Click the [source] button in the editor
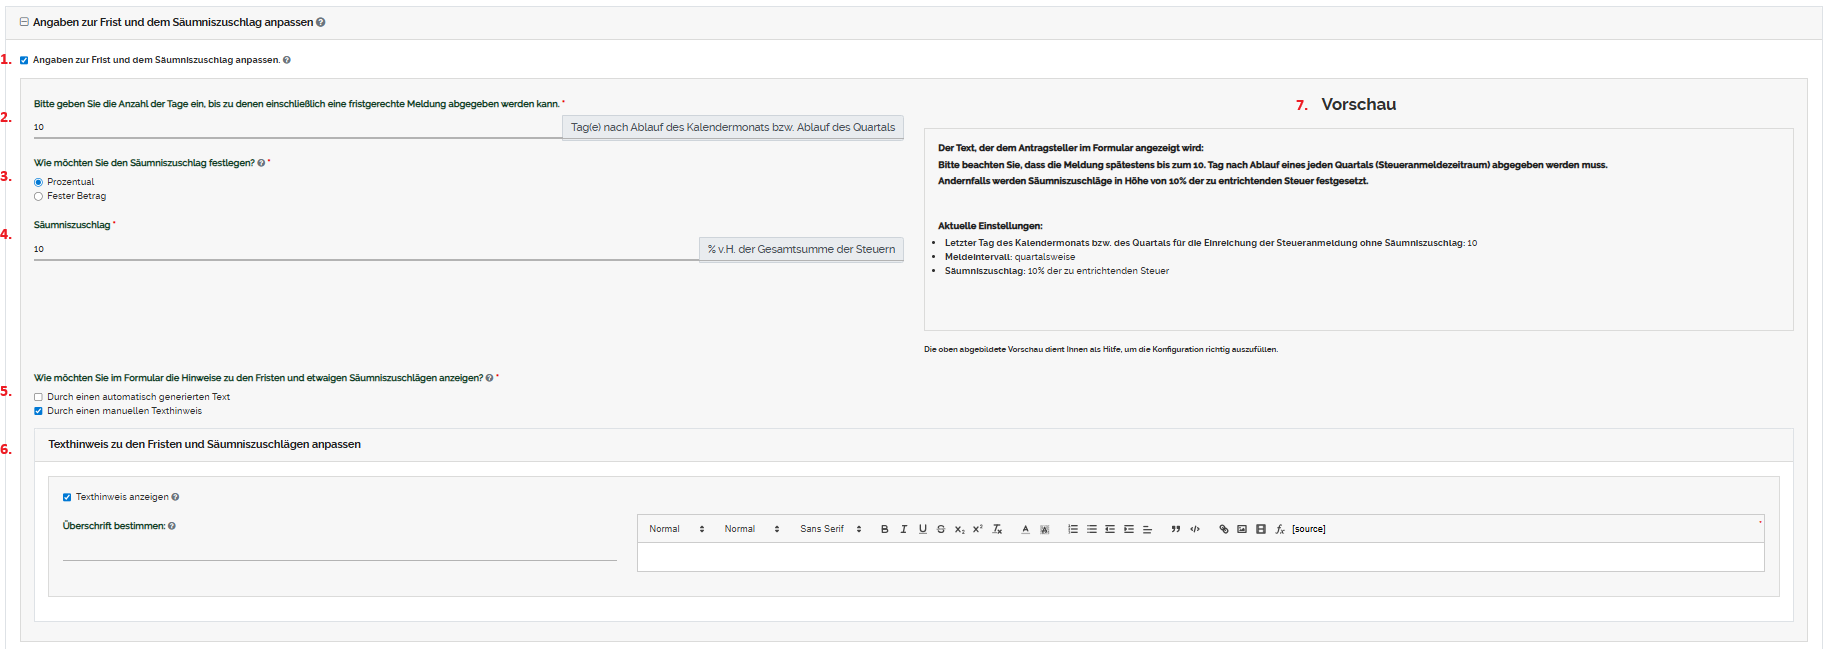 1308,529
